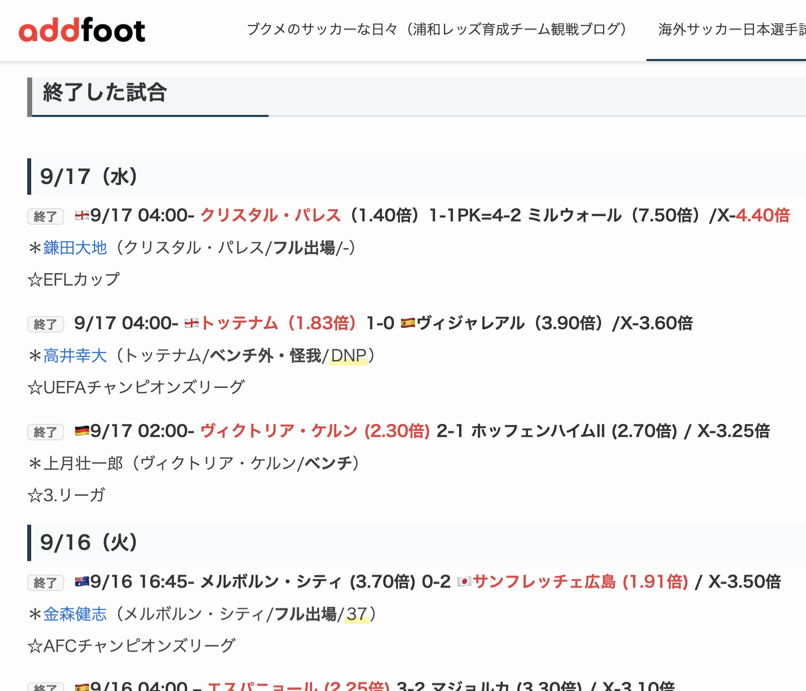
Task: Click クリスタル・パレス red team name
Action: (x=270, y=215)
